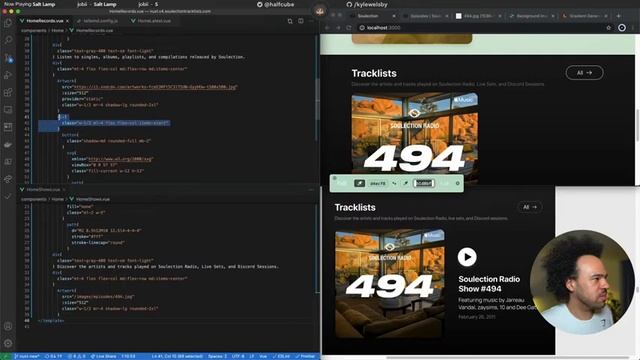Click Prettier in the status bar

[305, 356]
